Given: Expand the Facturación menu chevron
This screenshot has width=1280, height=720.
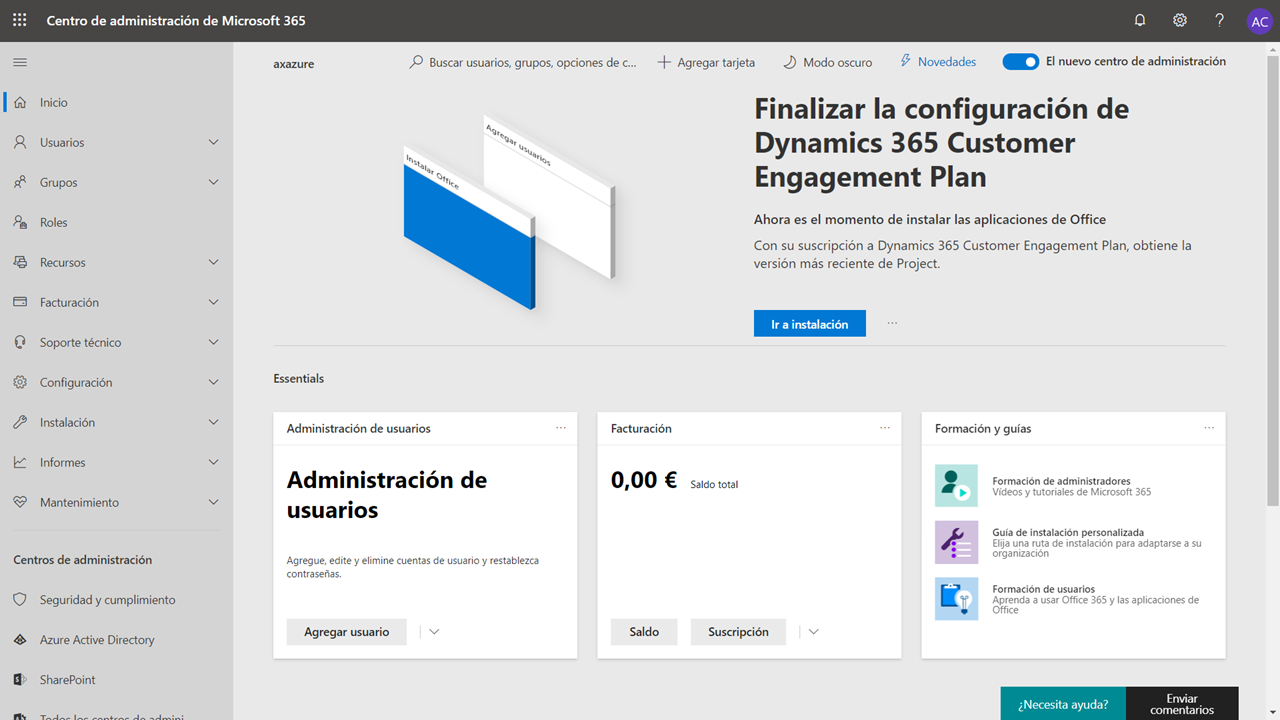Looking at the screenshot, I should point(213,302).
